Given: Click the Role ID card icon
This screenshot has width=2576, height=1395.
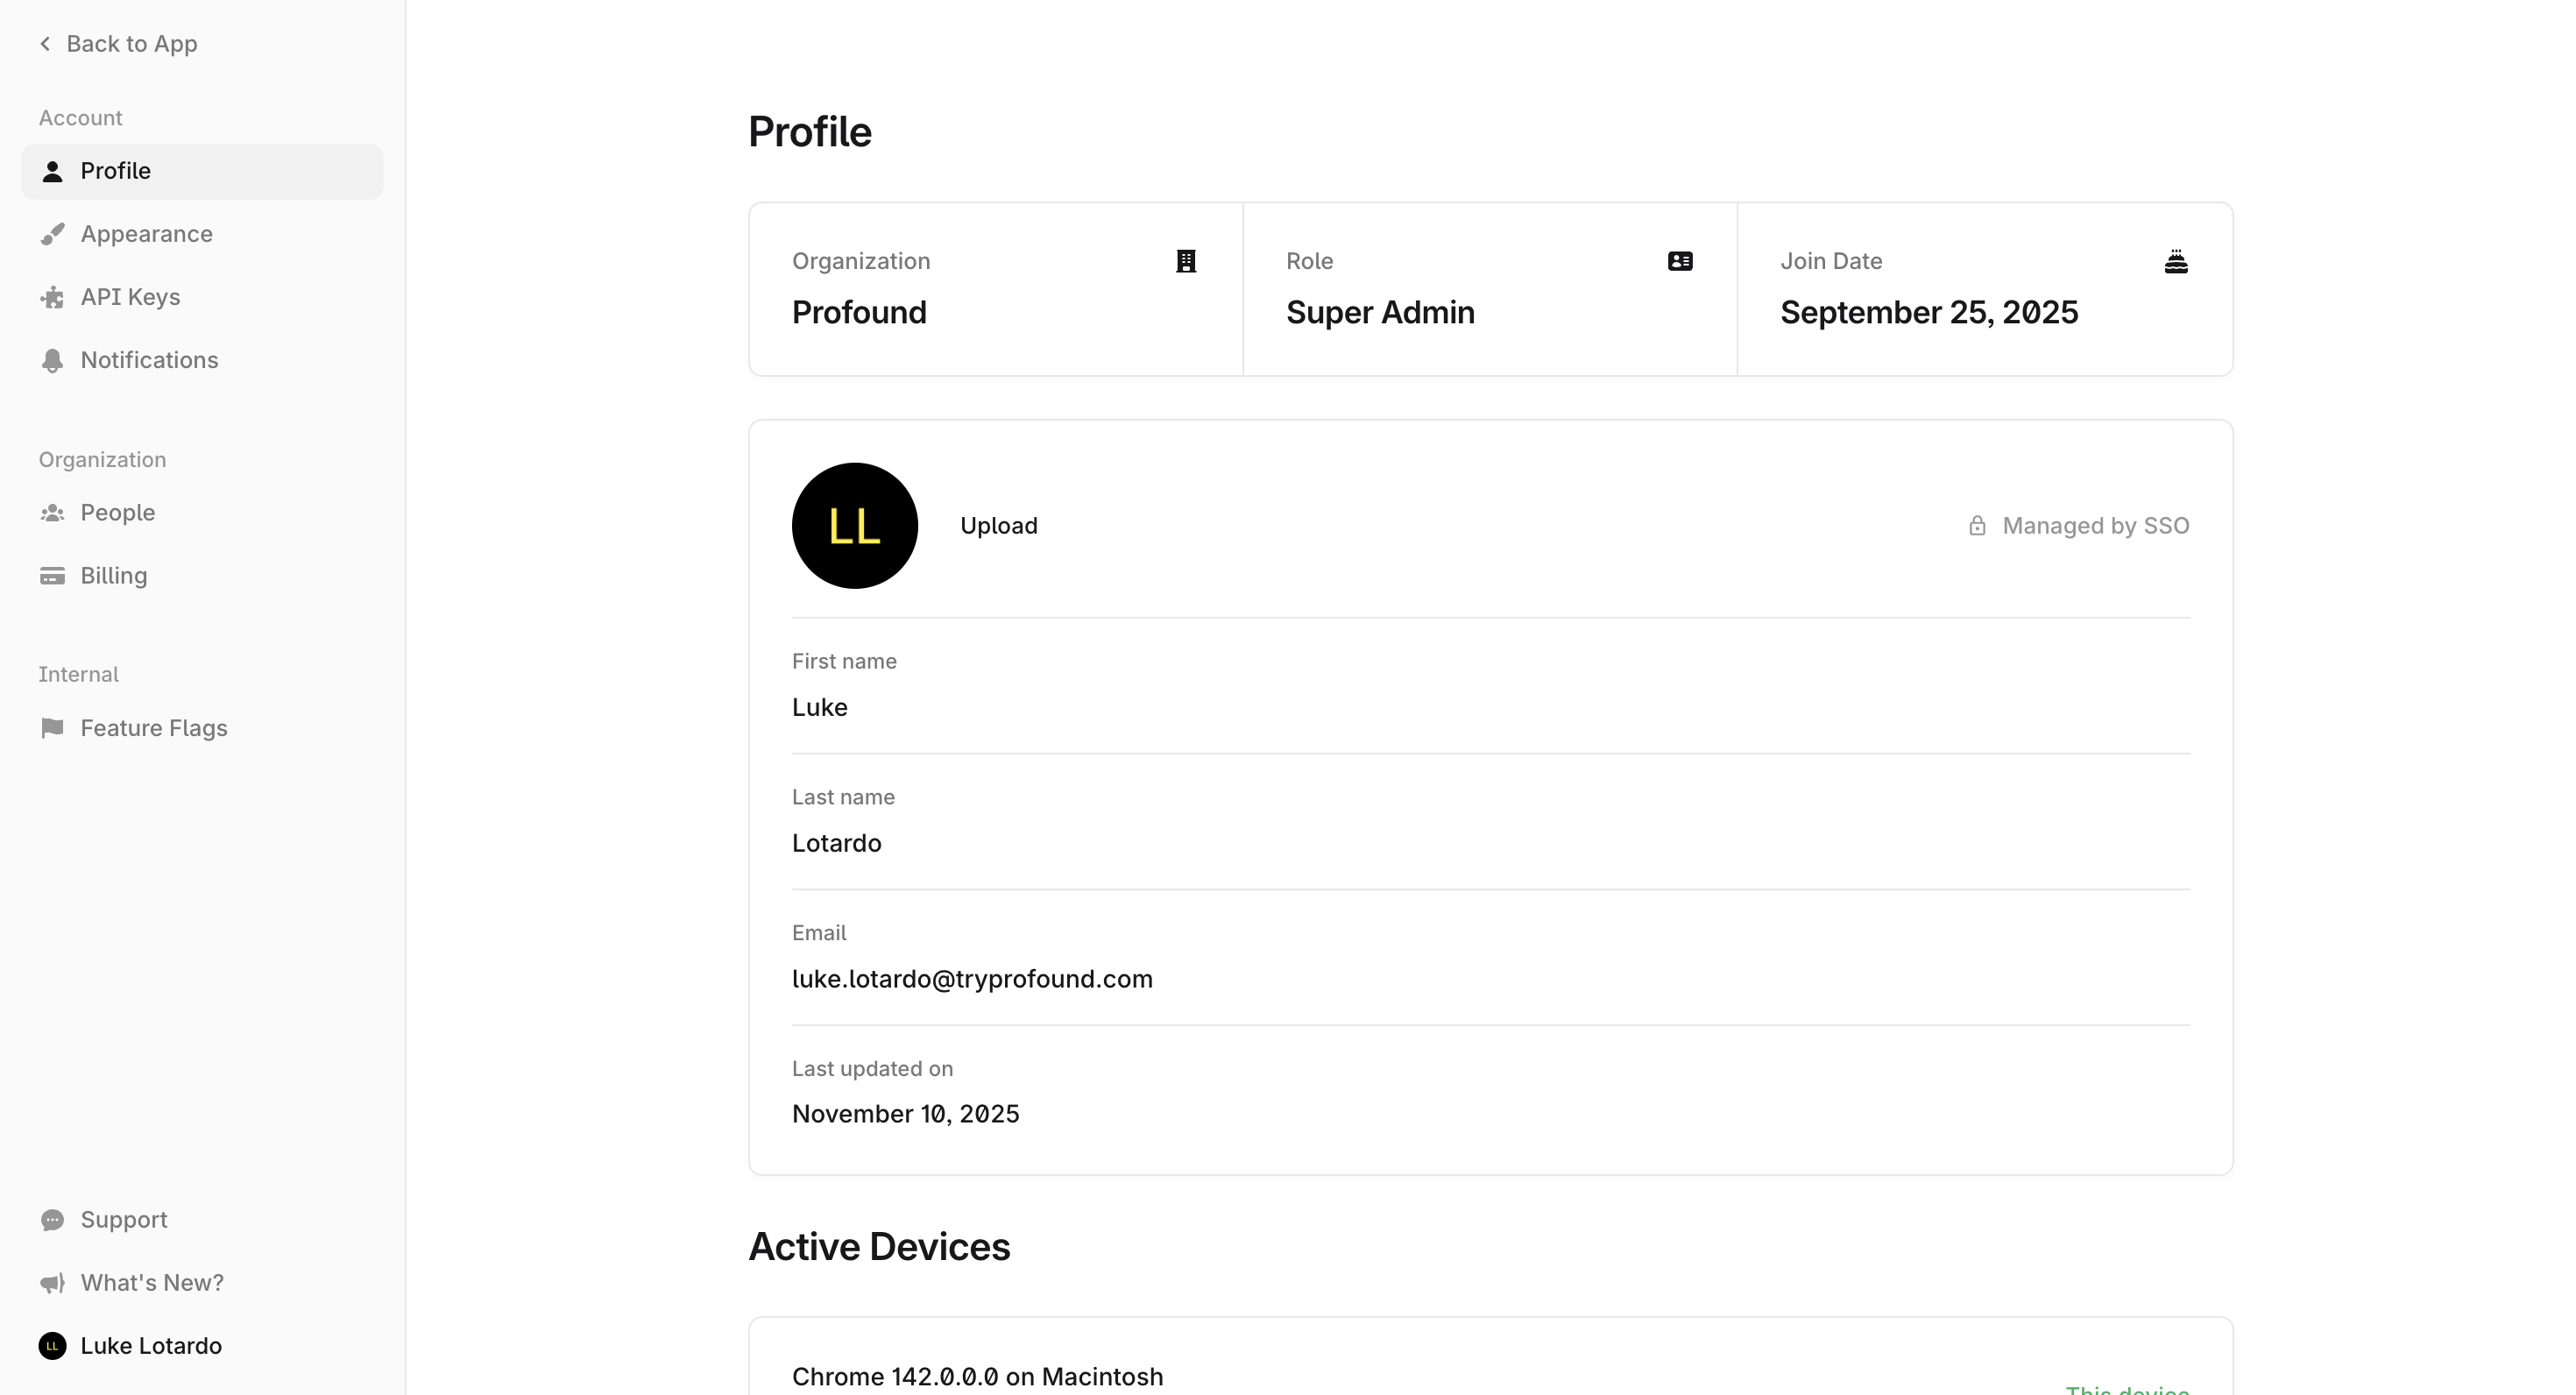Looking at the screenshot, I should tap(1680, 261).
